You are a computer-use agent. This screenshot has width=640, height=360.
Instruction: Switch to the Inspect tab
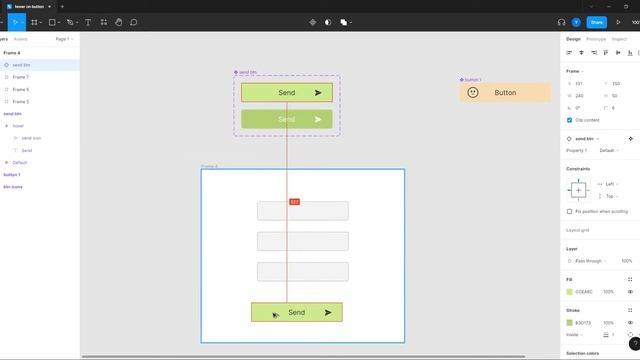[619, 39]
